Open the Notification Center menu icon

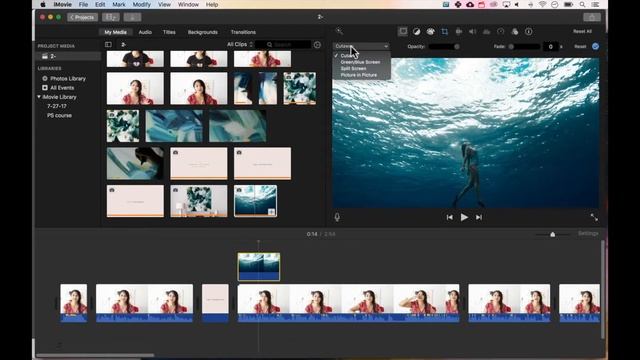[596, 4]
